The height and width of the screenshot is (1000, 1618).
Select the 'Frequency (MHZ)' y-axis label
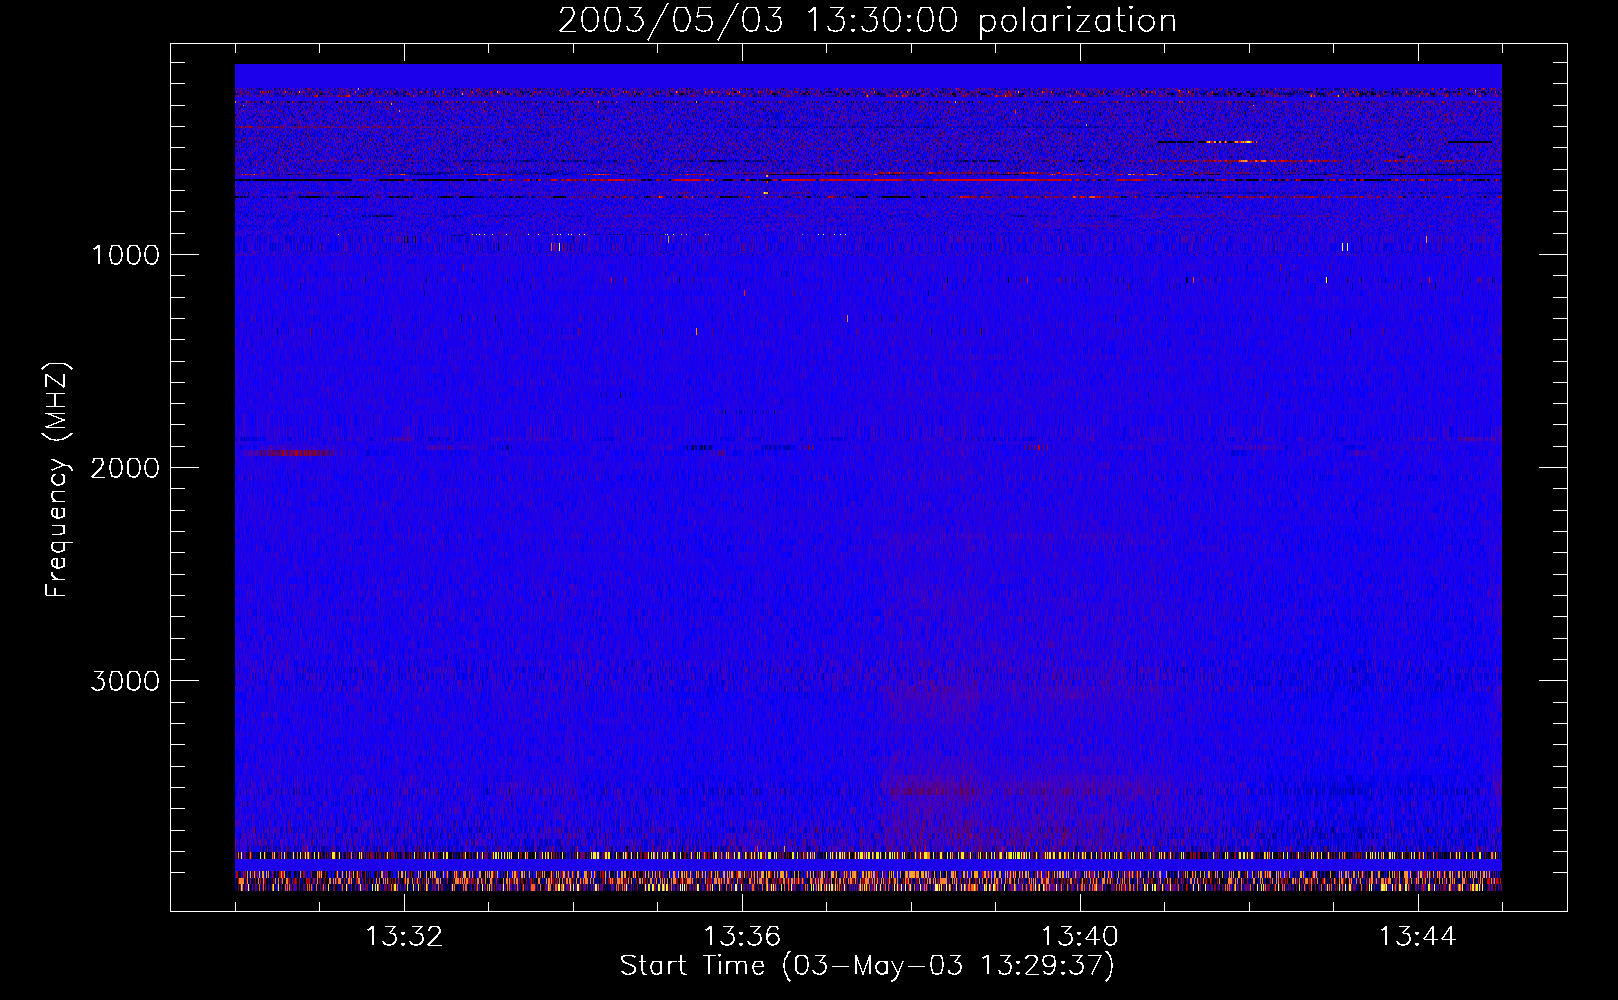(x=57, y=480)
